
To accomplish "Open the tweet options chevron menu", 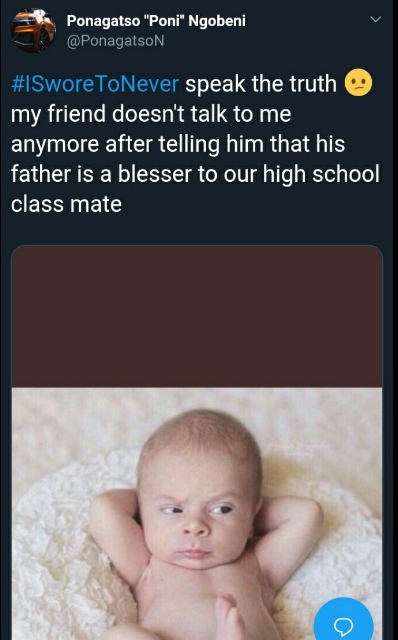I will [x=375, y=20].
